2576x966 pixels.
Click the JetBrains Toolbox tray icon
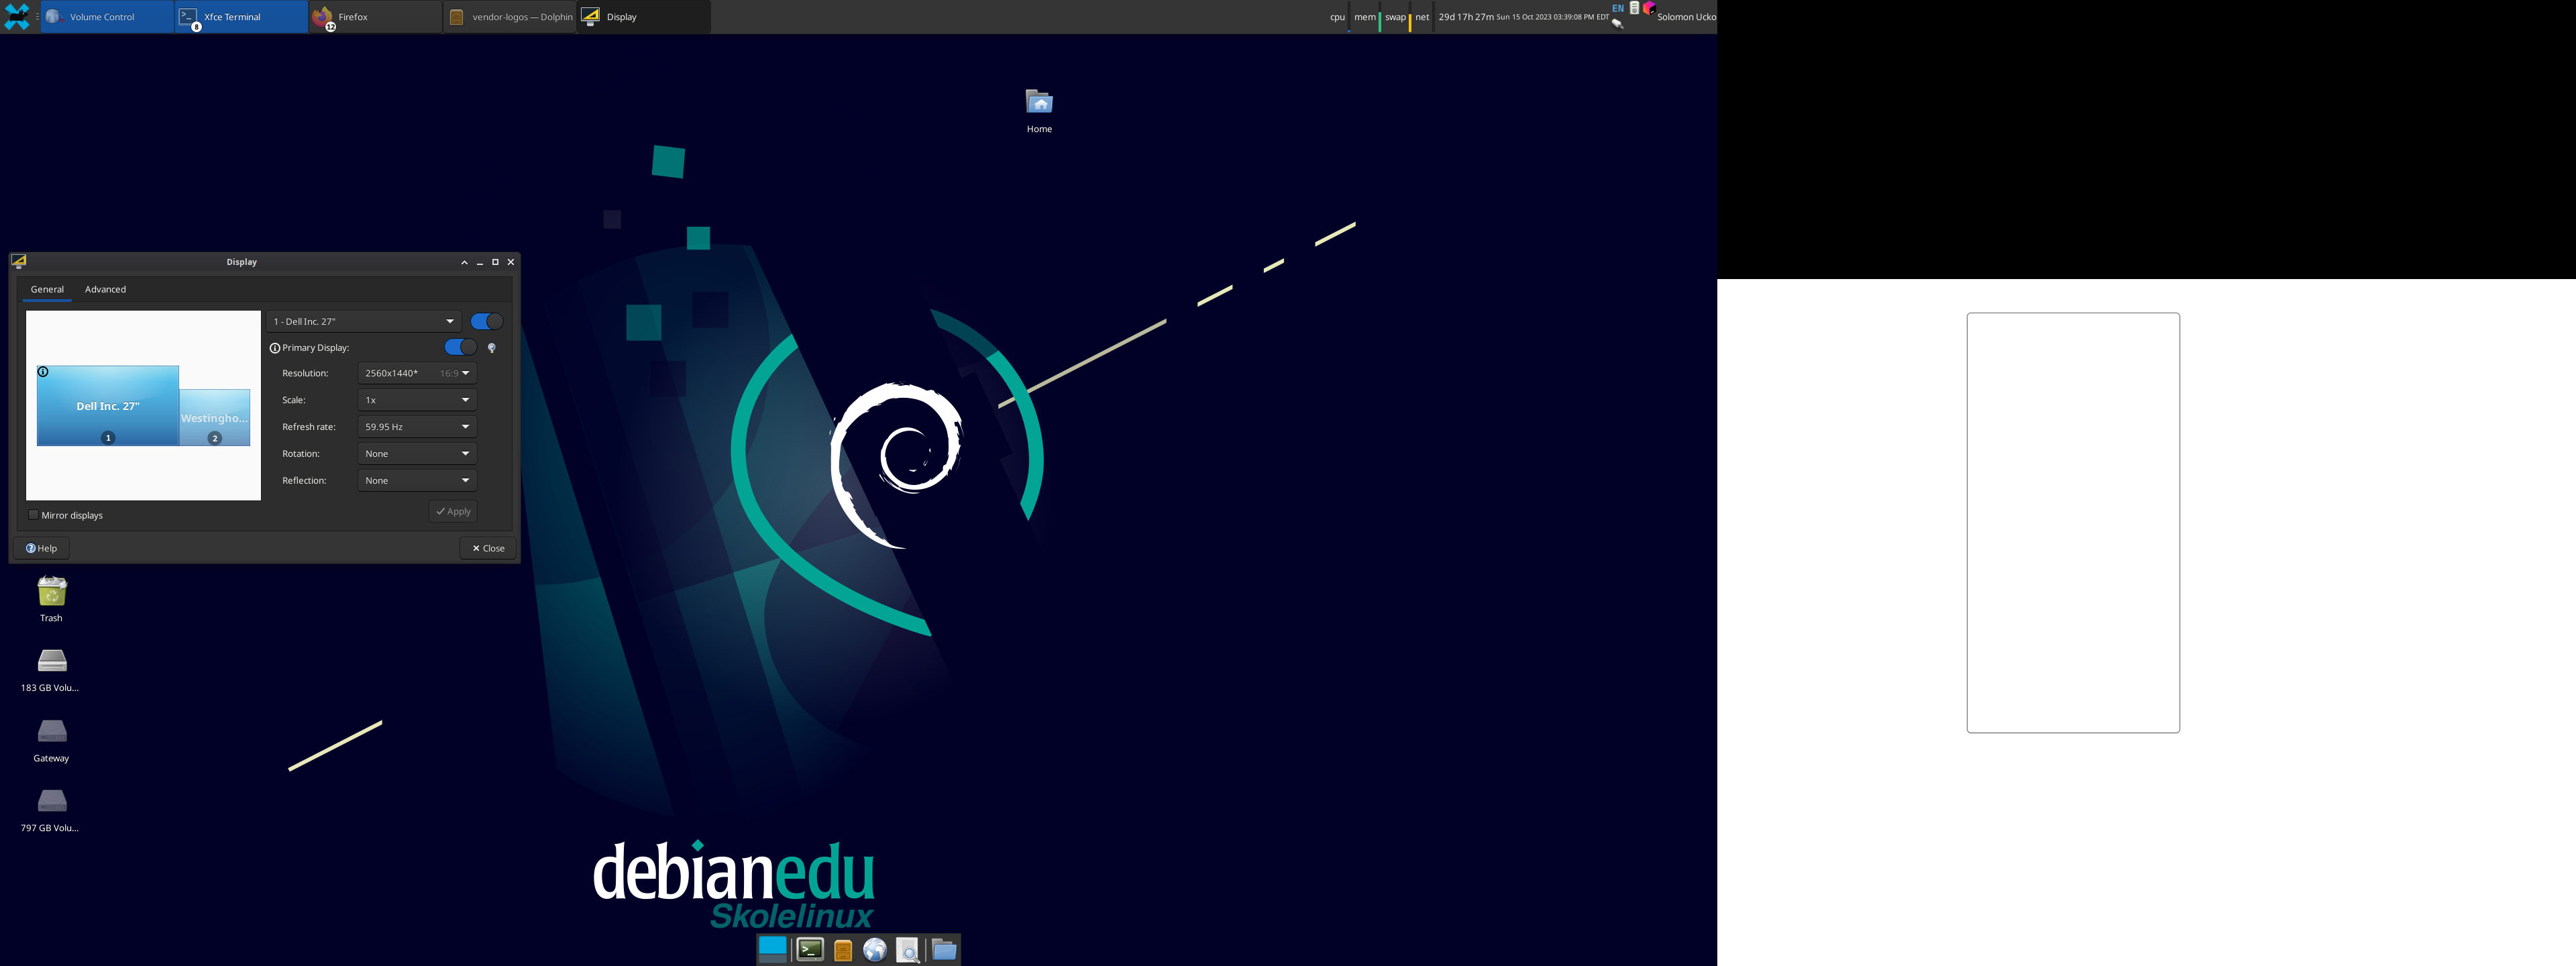point(1649,8)
